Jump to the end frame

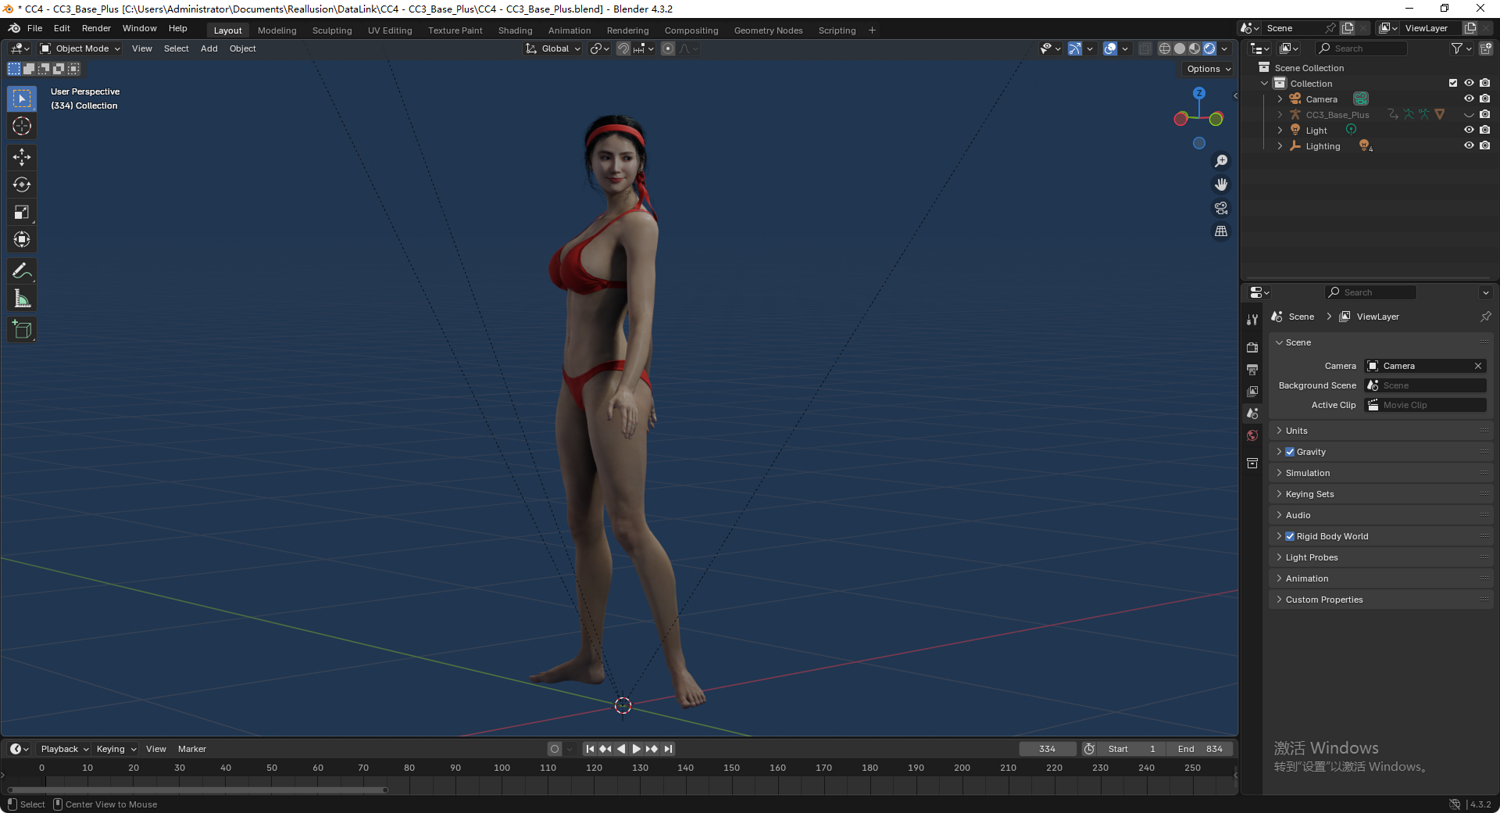668,749
